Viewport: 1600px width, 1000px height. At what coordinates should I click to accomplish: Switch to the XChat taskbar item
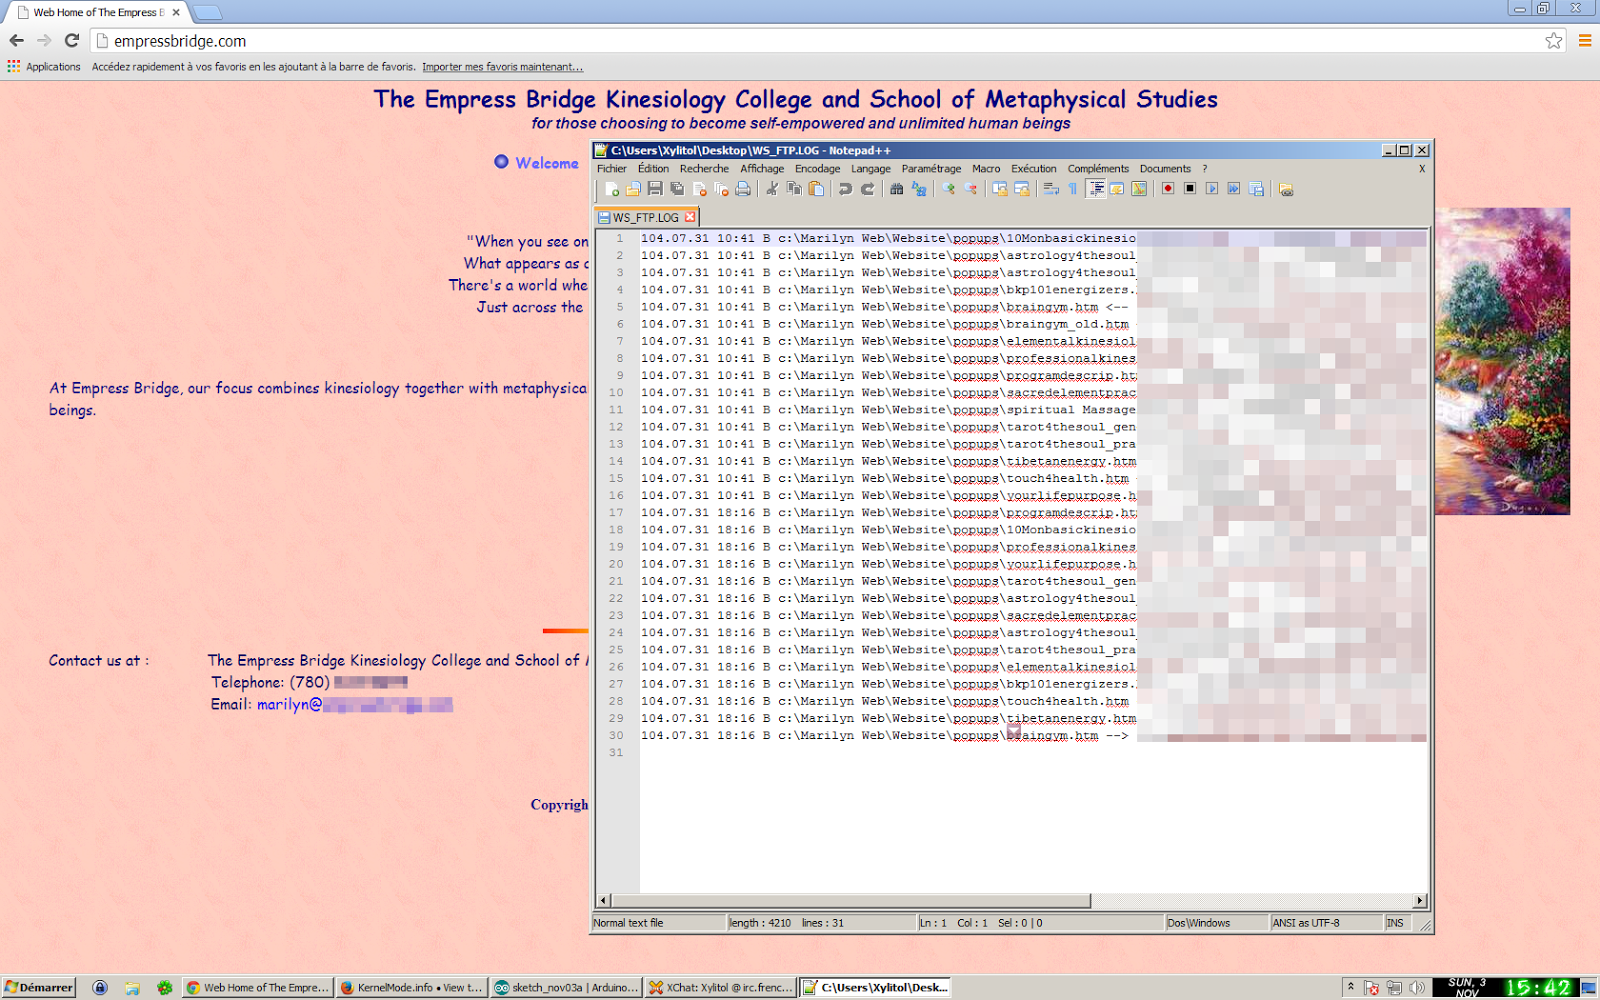tap(720, 987)
